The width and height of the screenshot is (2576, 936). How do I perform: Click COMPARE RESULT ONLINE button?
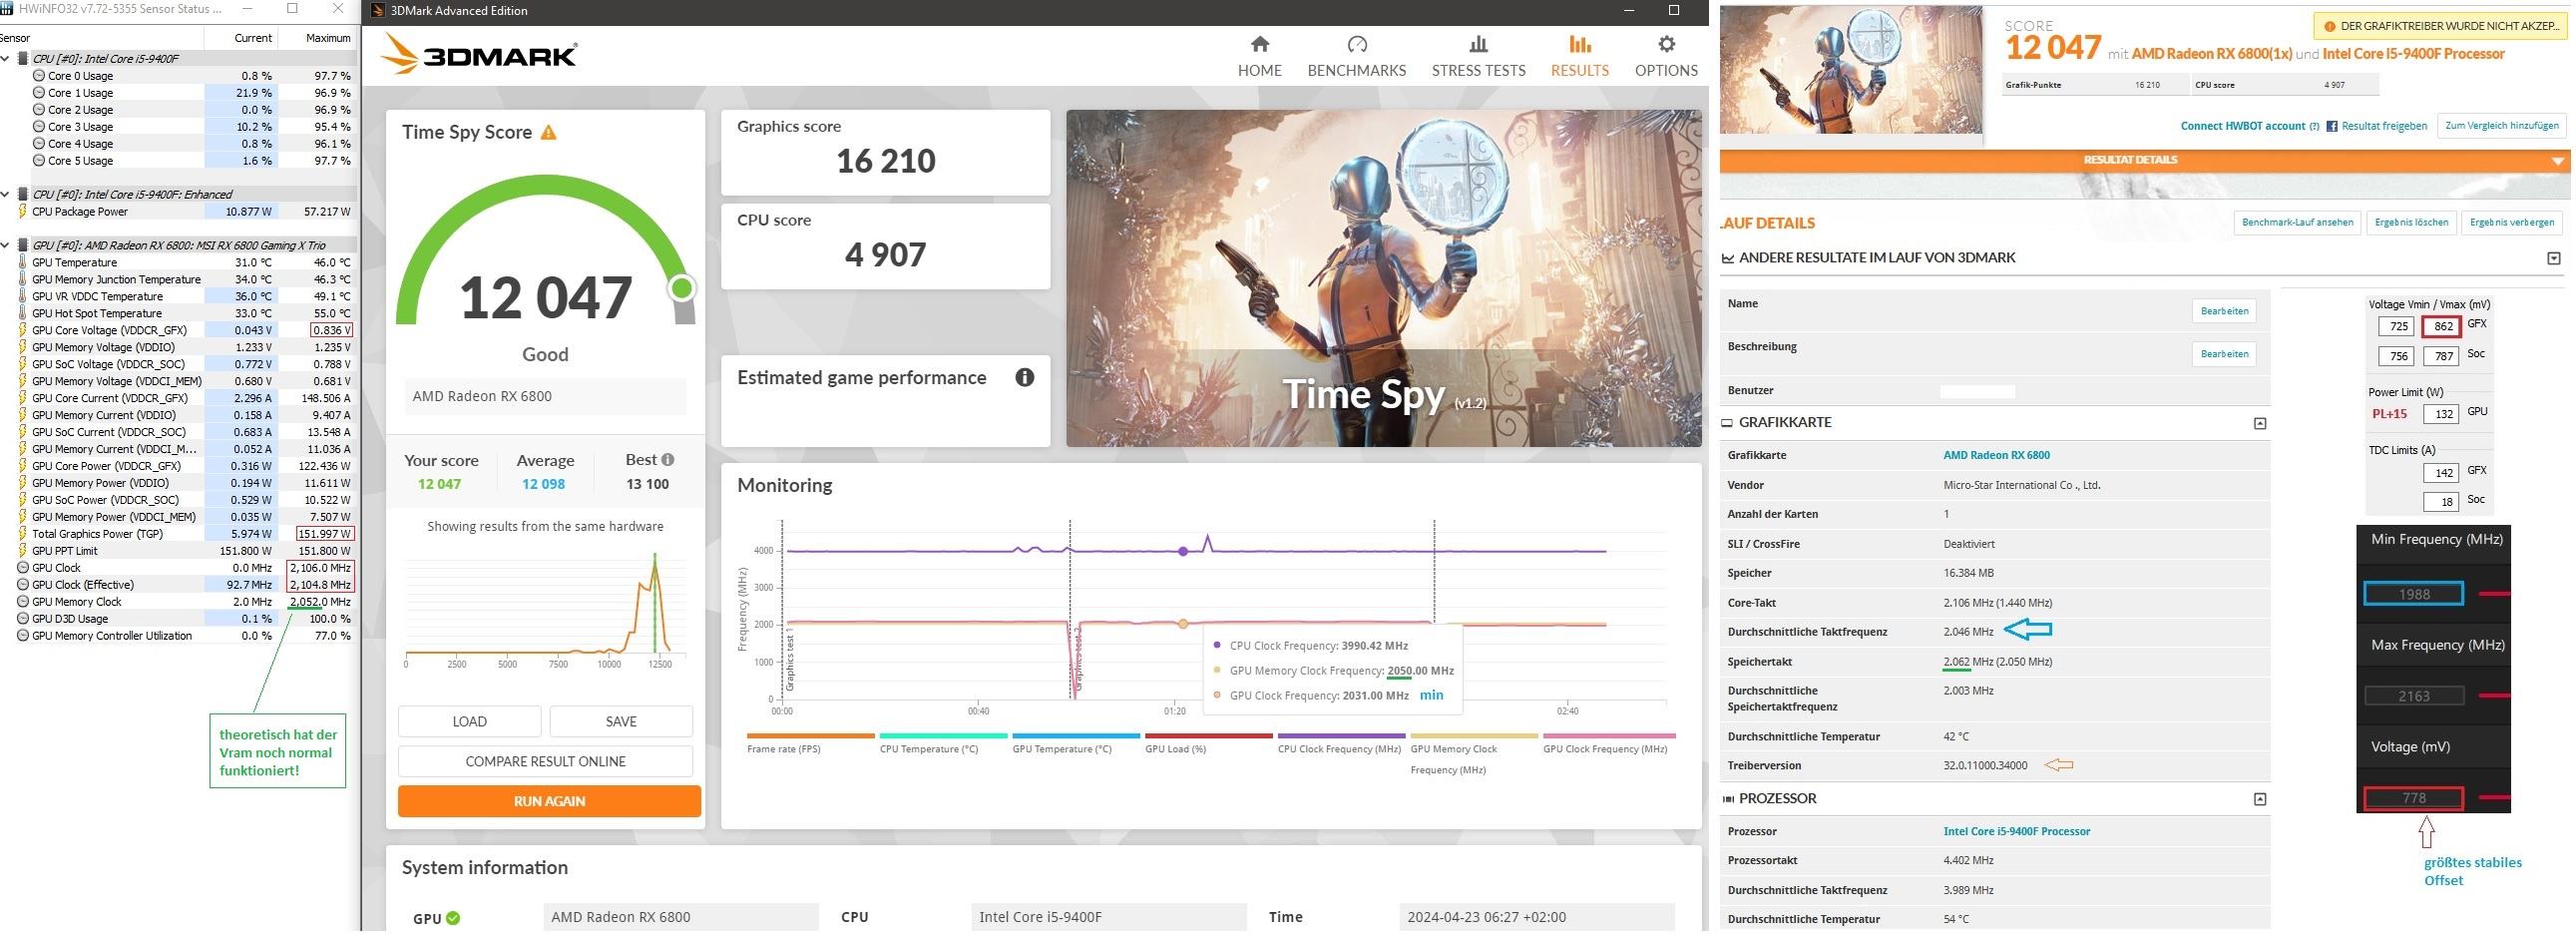click(545, 761)
